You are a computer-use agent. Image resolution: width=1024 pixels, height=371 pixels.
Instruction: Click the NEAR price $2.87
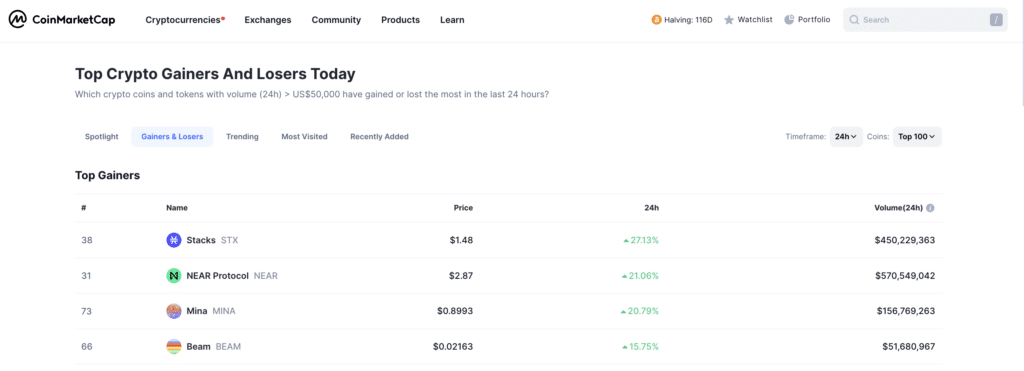pos(461,276)
